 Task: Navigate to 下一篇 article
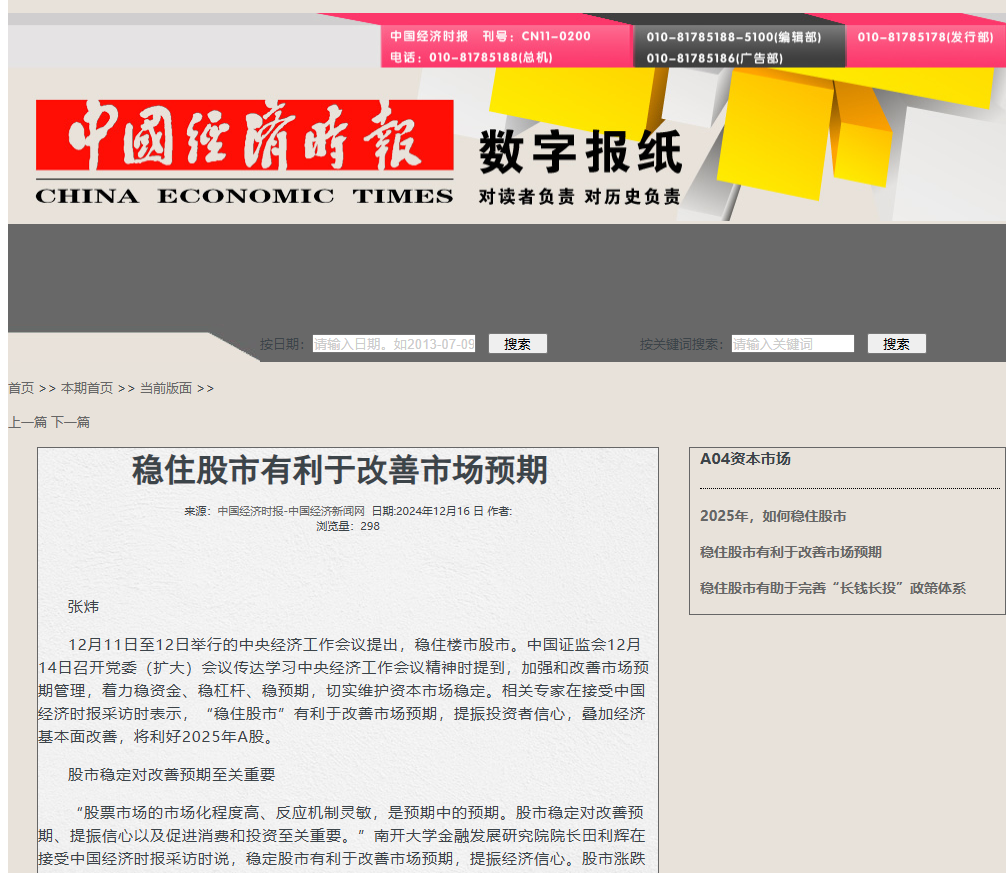tap(71, 422)
